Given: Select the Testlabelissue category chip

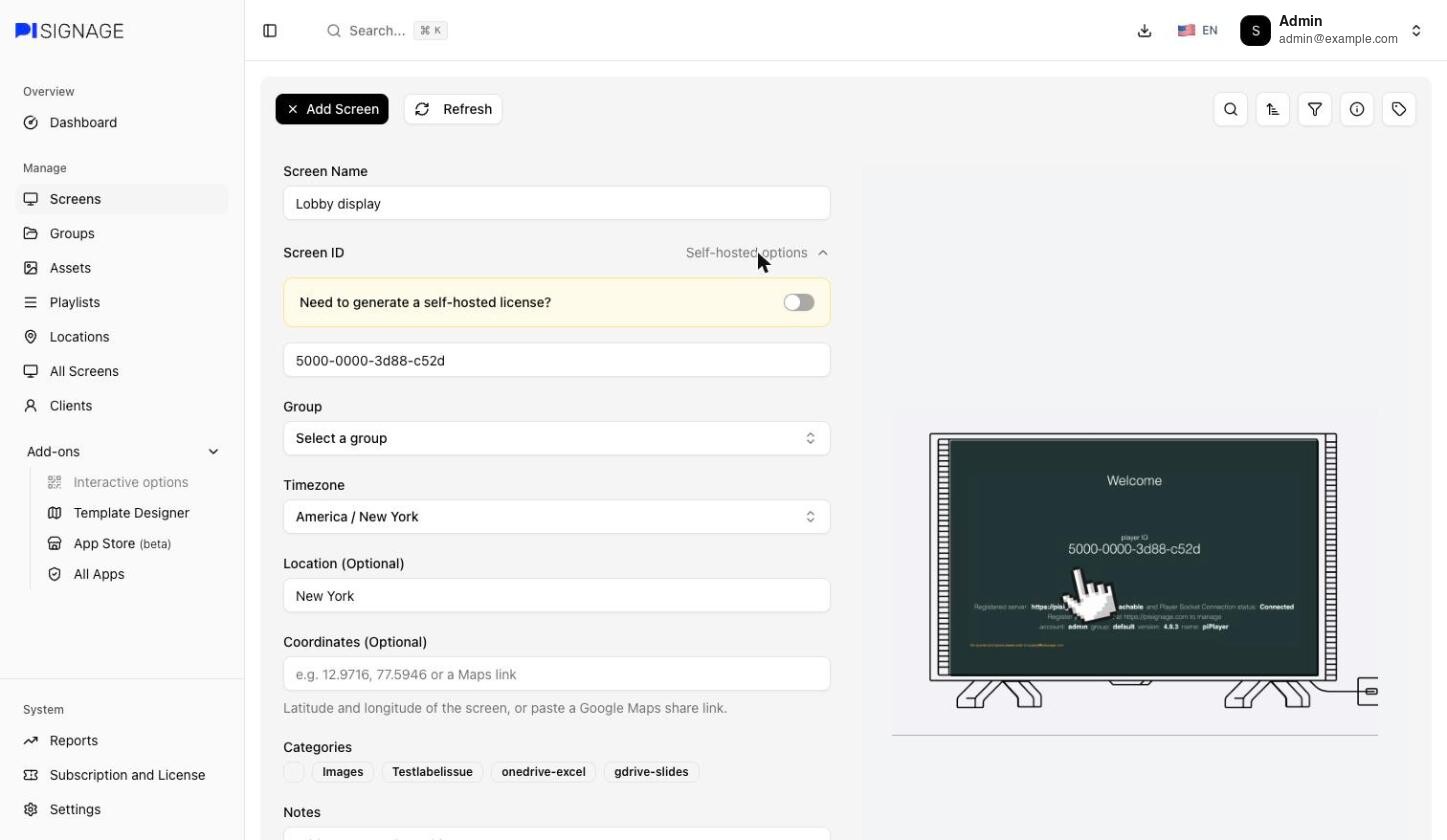Looking at the screenshot, I should (432, 772).
